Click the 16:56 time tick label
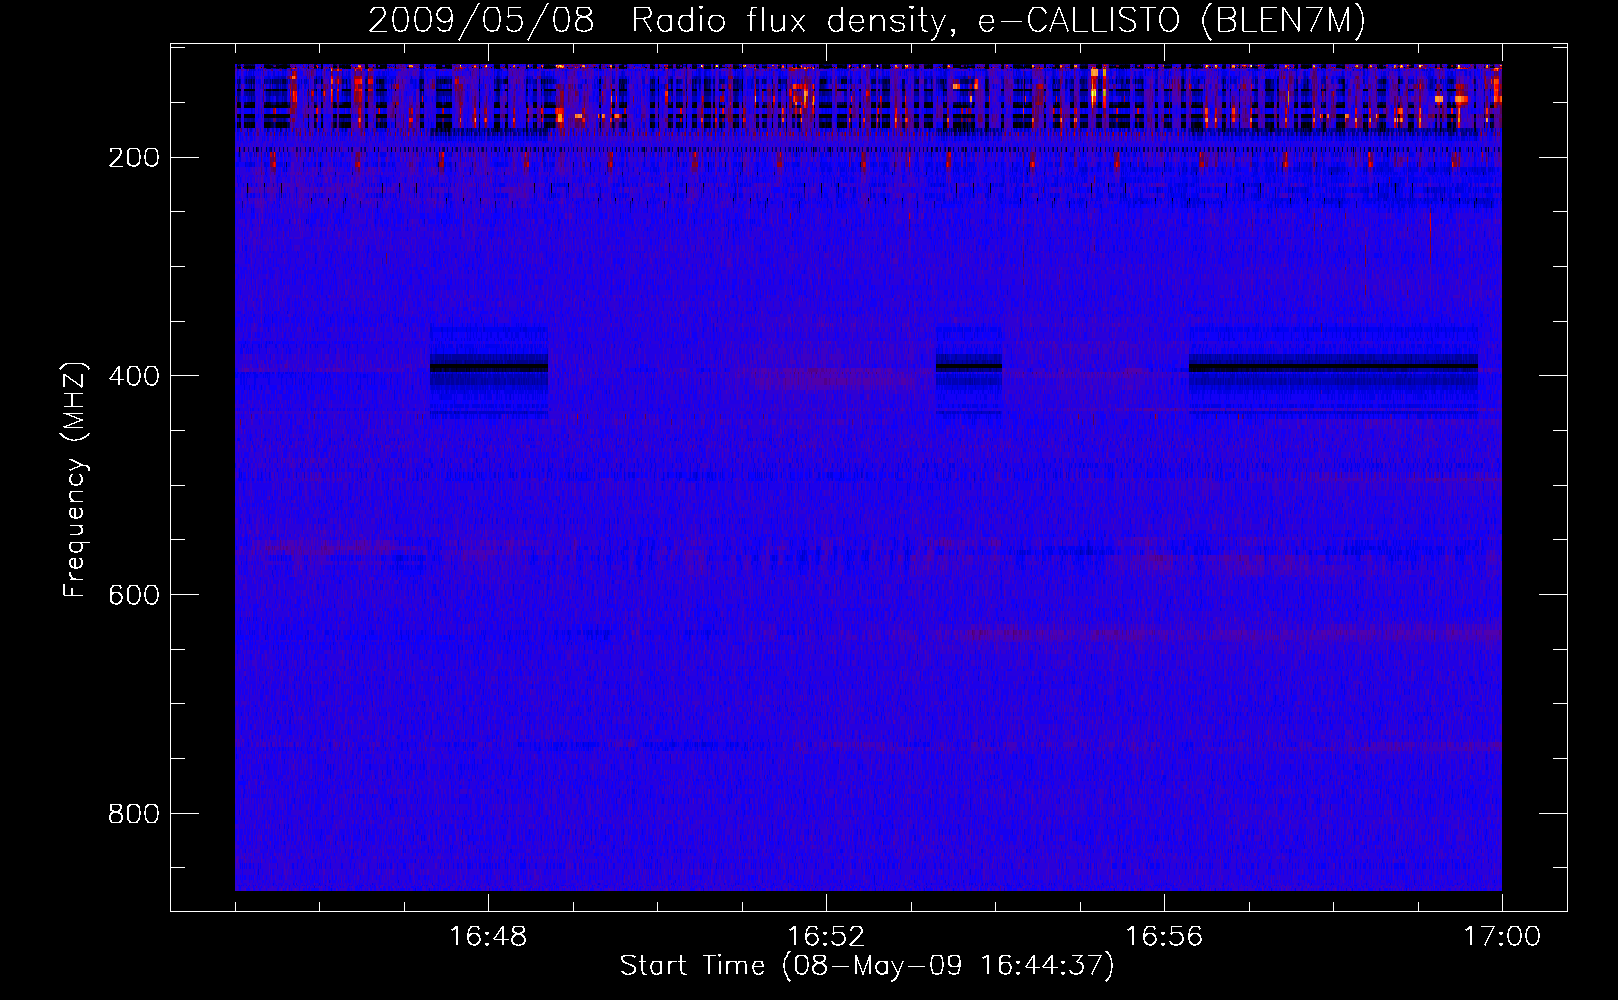 click(x=1164, y=937)
